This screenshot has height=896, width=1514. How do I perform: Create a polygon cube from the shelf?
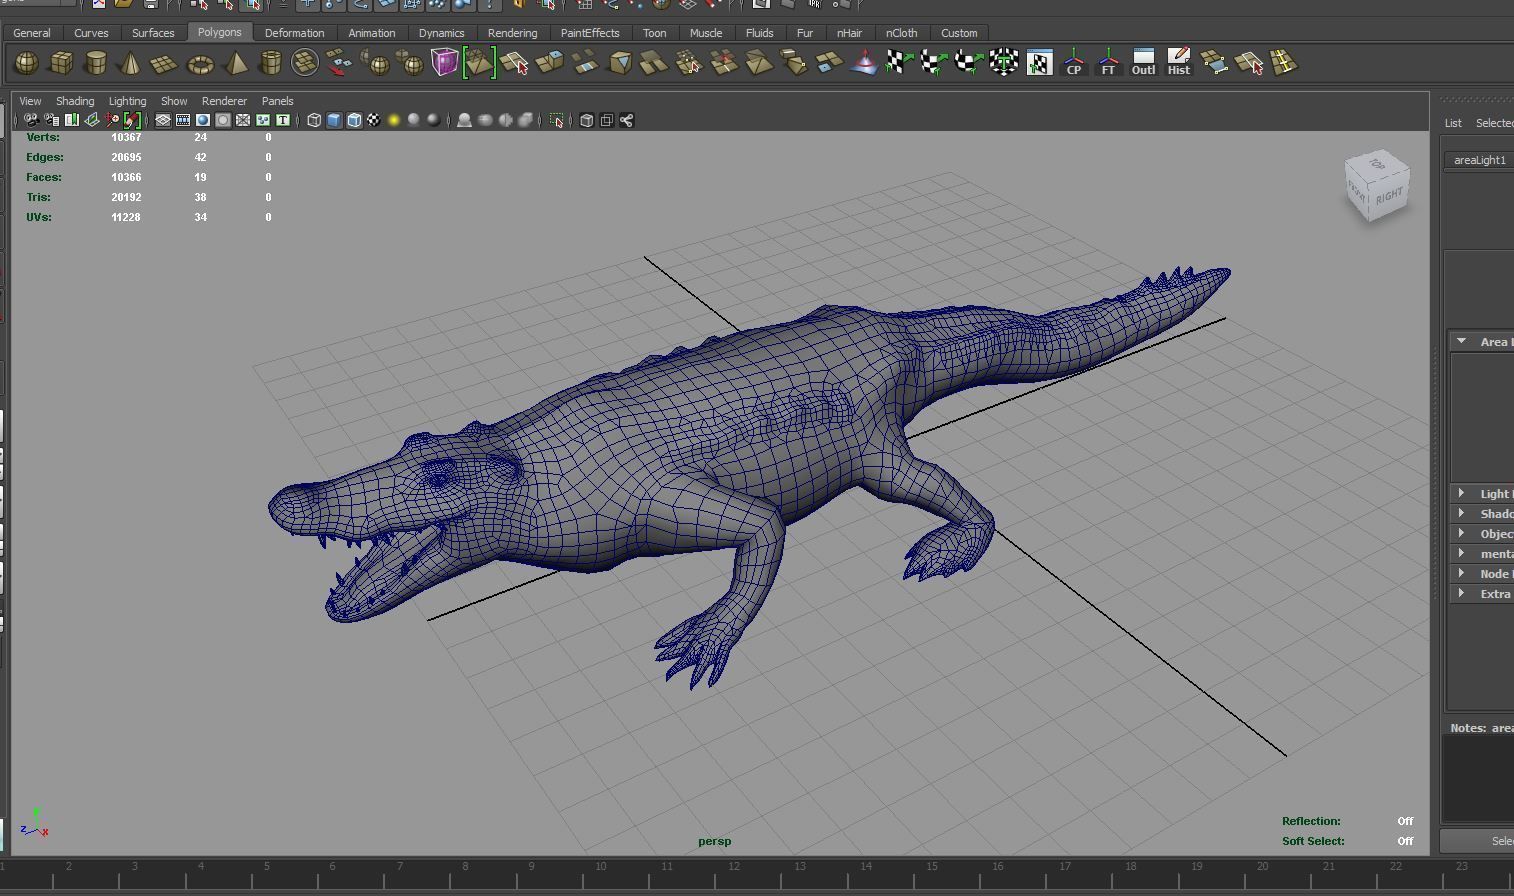[x=61, y=64]
